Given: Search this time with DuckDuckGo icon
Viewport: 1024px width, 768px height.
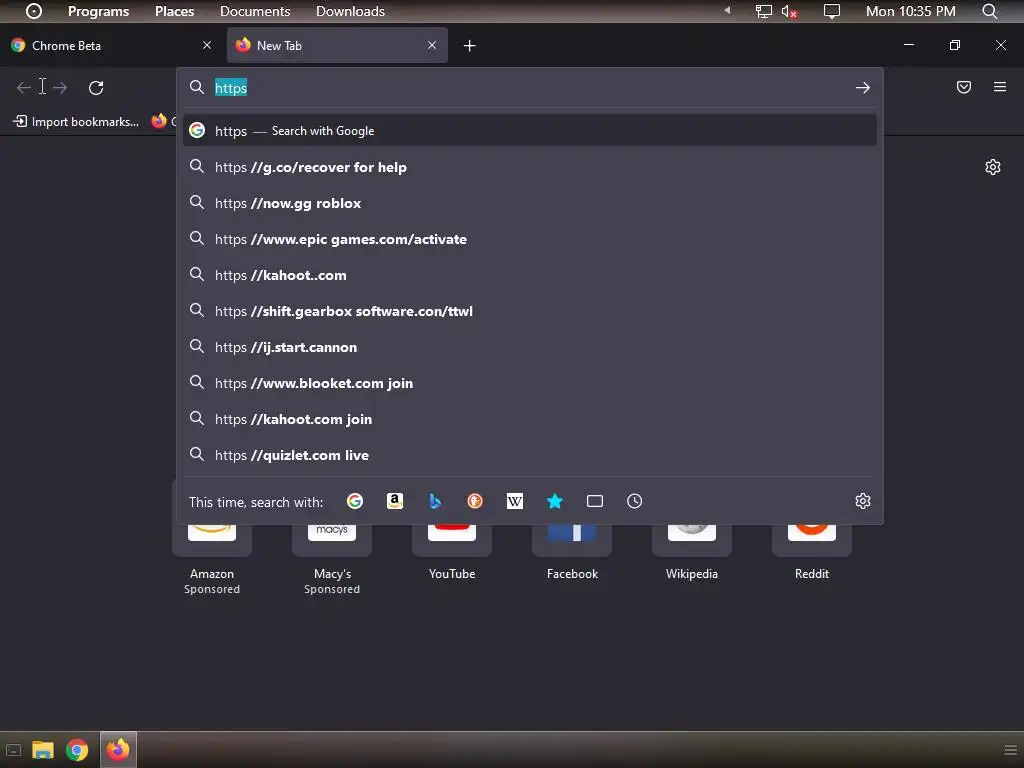Looking at the screenshot, I should (x=475, y=501).
